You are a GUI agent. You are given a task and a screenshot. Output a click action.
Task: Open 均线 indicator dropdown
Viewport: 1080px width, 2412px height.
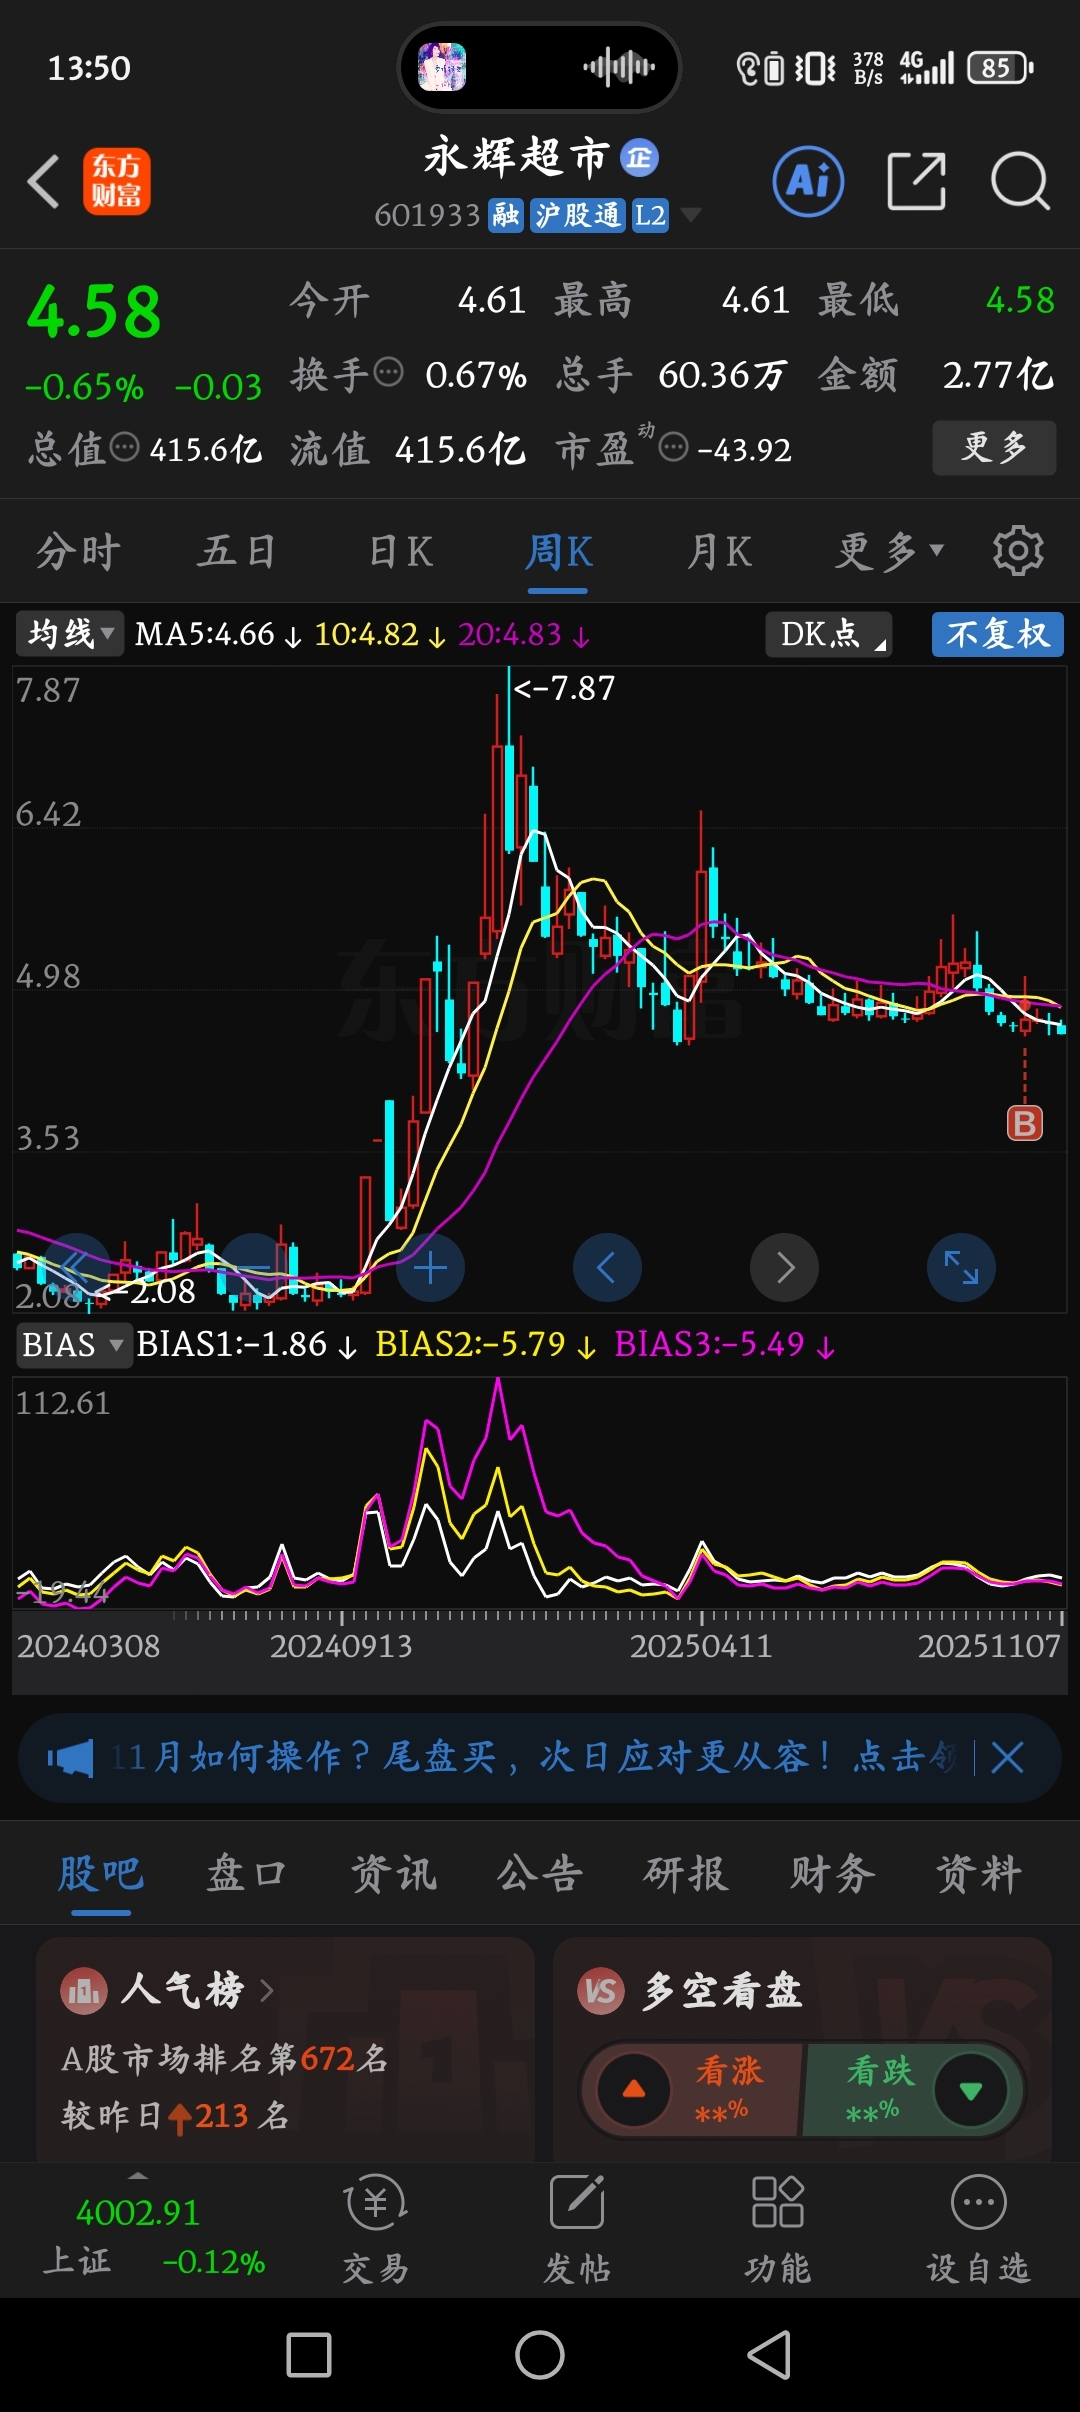click(x=70, y=634)
